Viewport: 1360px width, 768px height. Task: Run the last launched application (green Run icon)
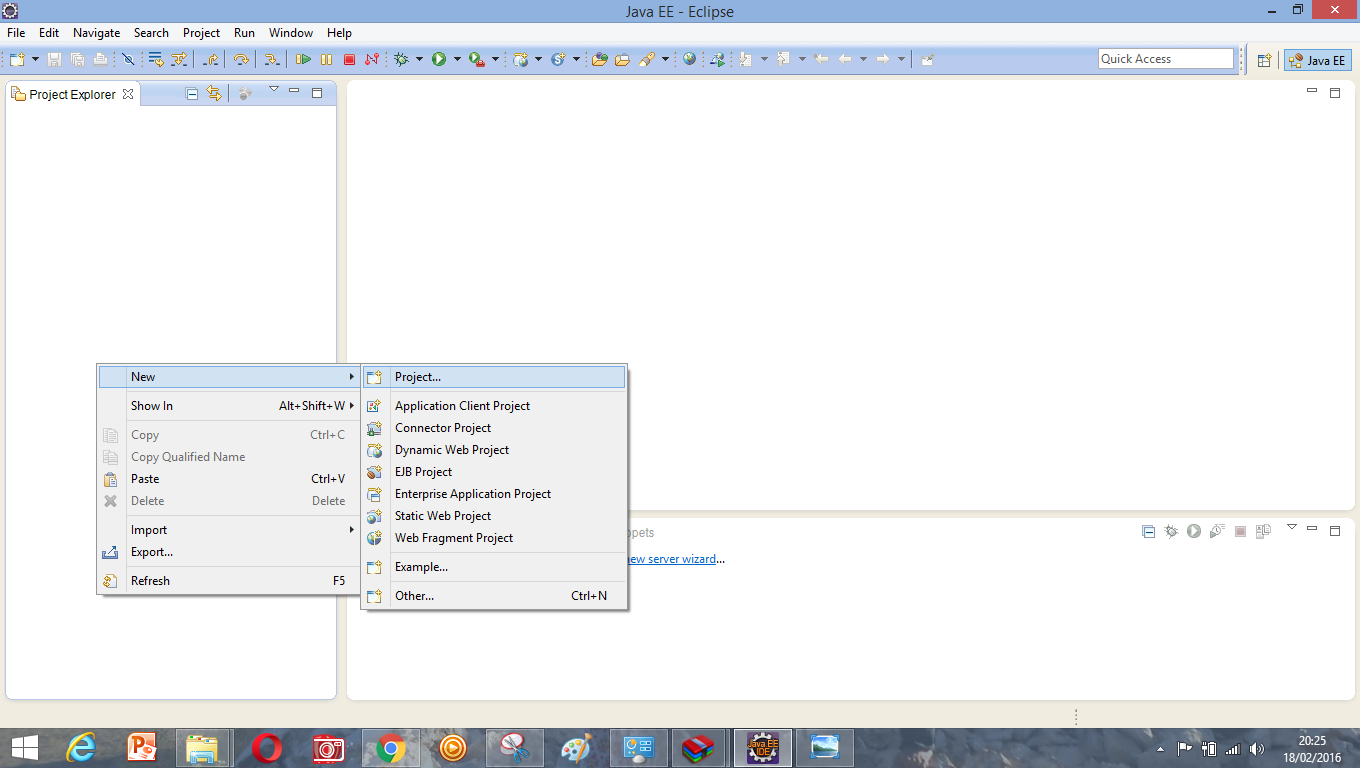point(442,58)
